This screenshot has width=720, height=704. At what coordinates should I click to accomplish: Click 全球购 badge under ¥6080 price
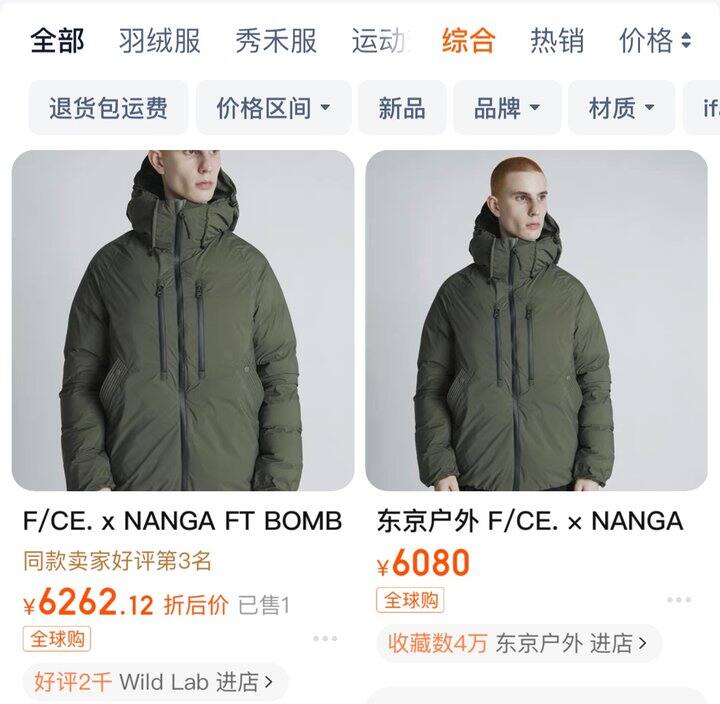click(x=411, y=600)
